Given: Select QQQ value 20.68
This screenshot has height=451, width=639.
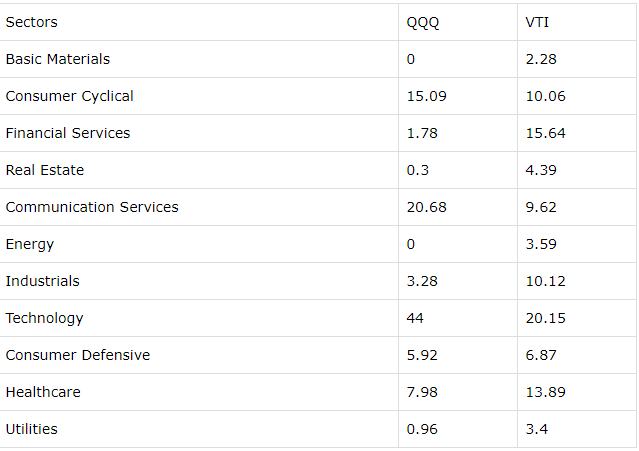Looking at the screenshot, I should (x=426, y=207).
